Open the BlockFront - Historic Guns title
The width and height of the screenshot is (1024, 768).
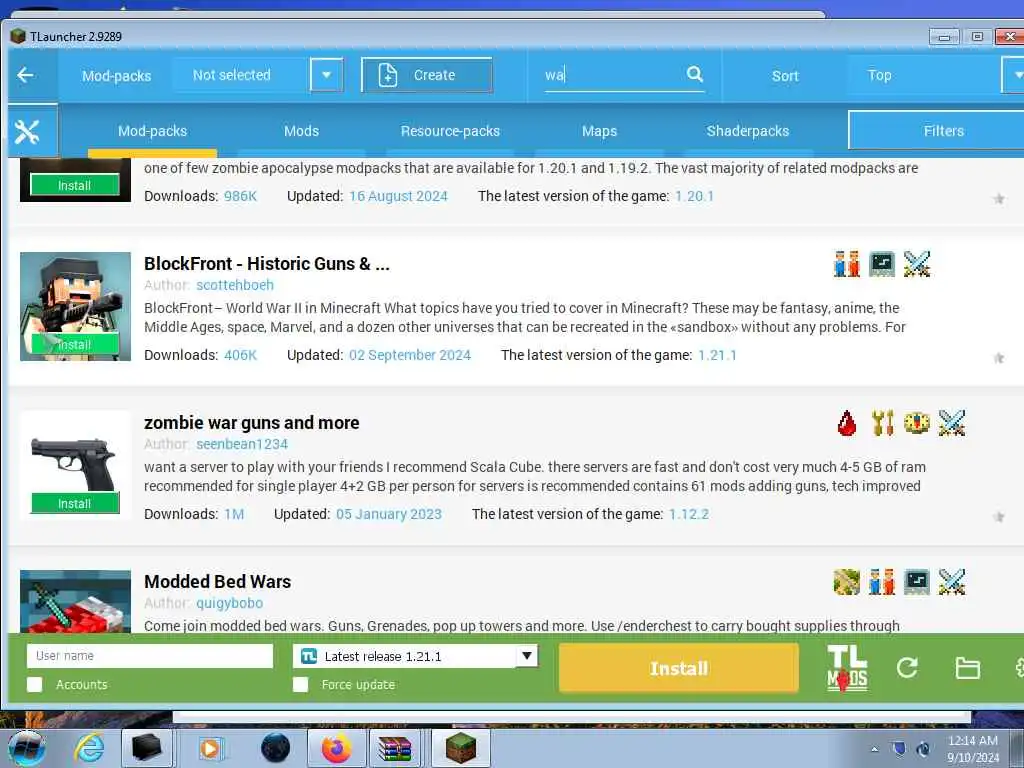[x=266, y=264]
